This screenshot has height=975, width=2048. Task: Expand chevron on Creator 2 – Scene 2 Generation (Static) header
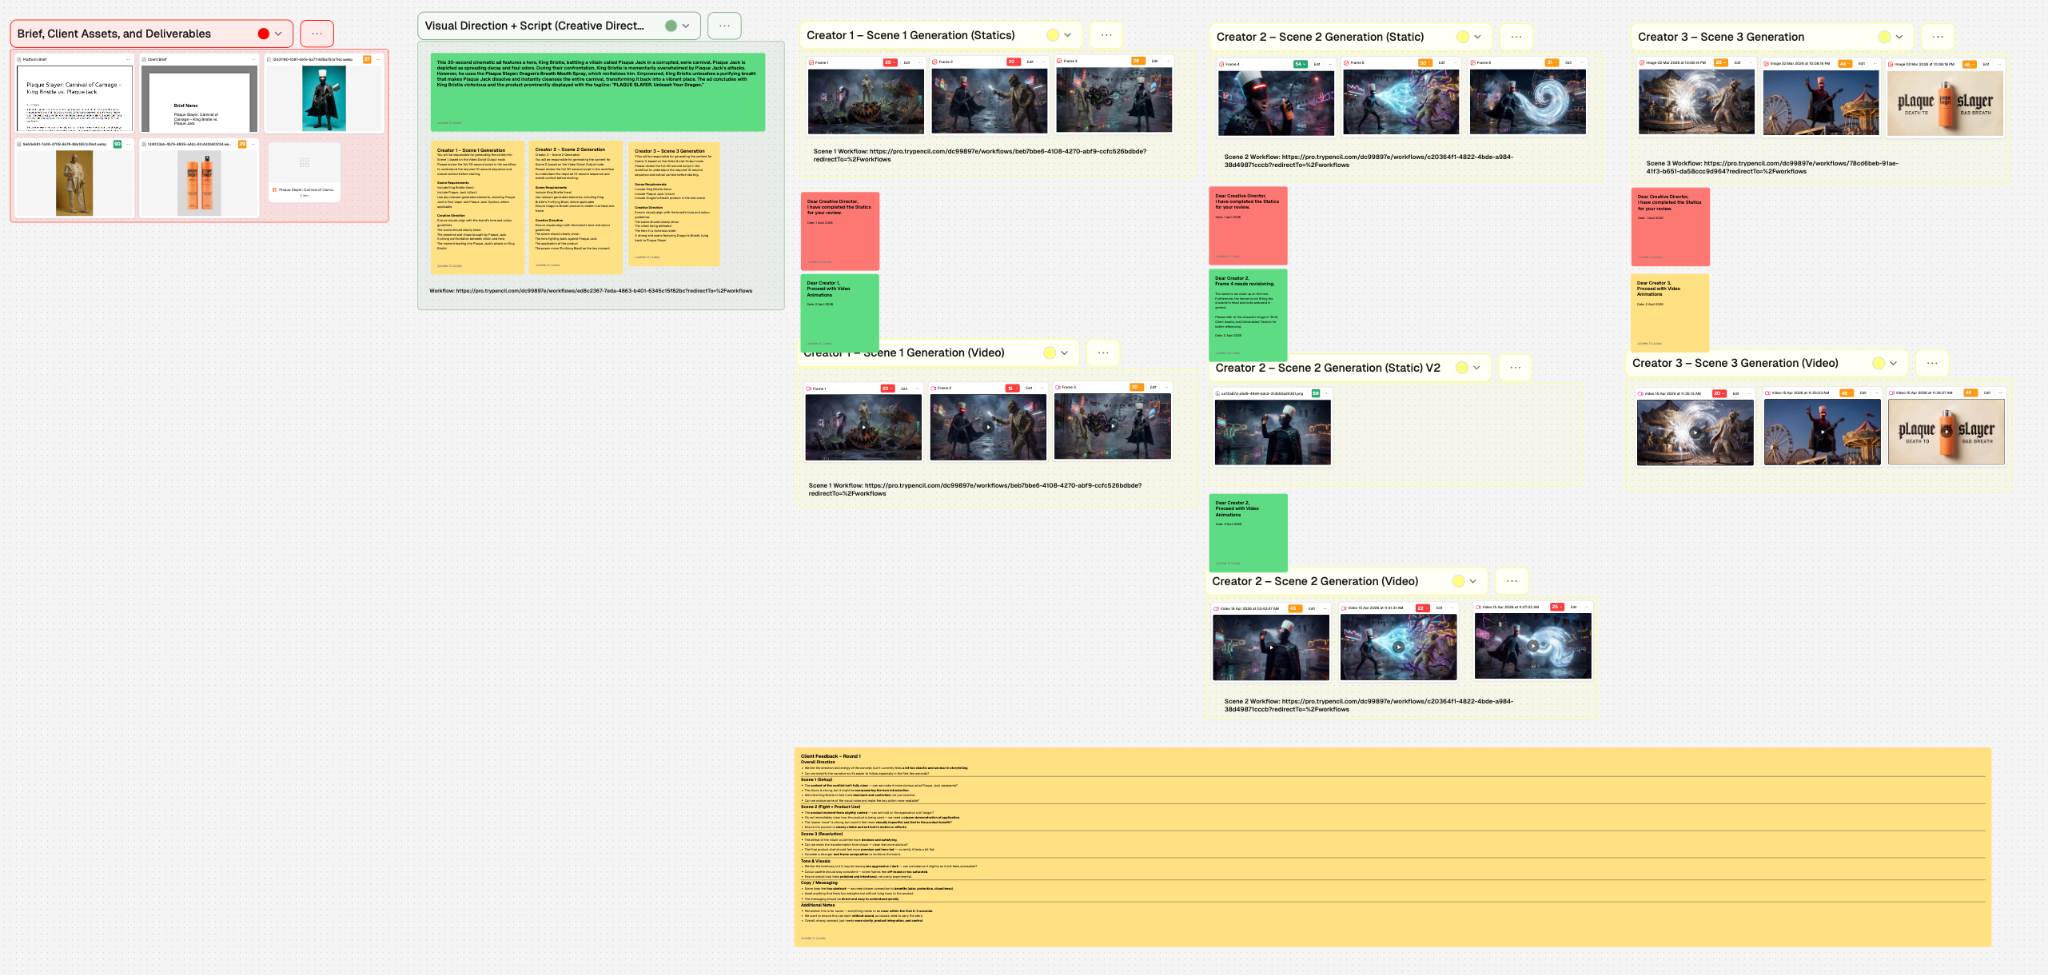pyautogui.click(x=1477, y=37)
